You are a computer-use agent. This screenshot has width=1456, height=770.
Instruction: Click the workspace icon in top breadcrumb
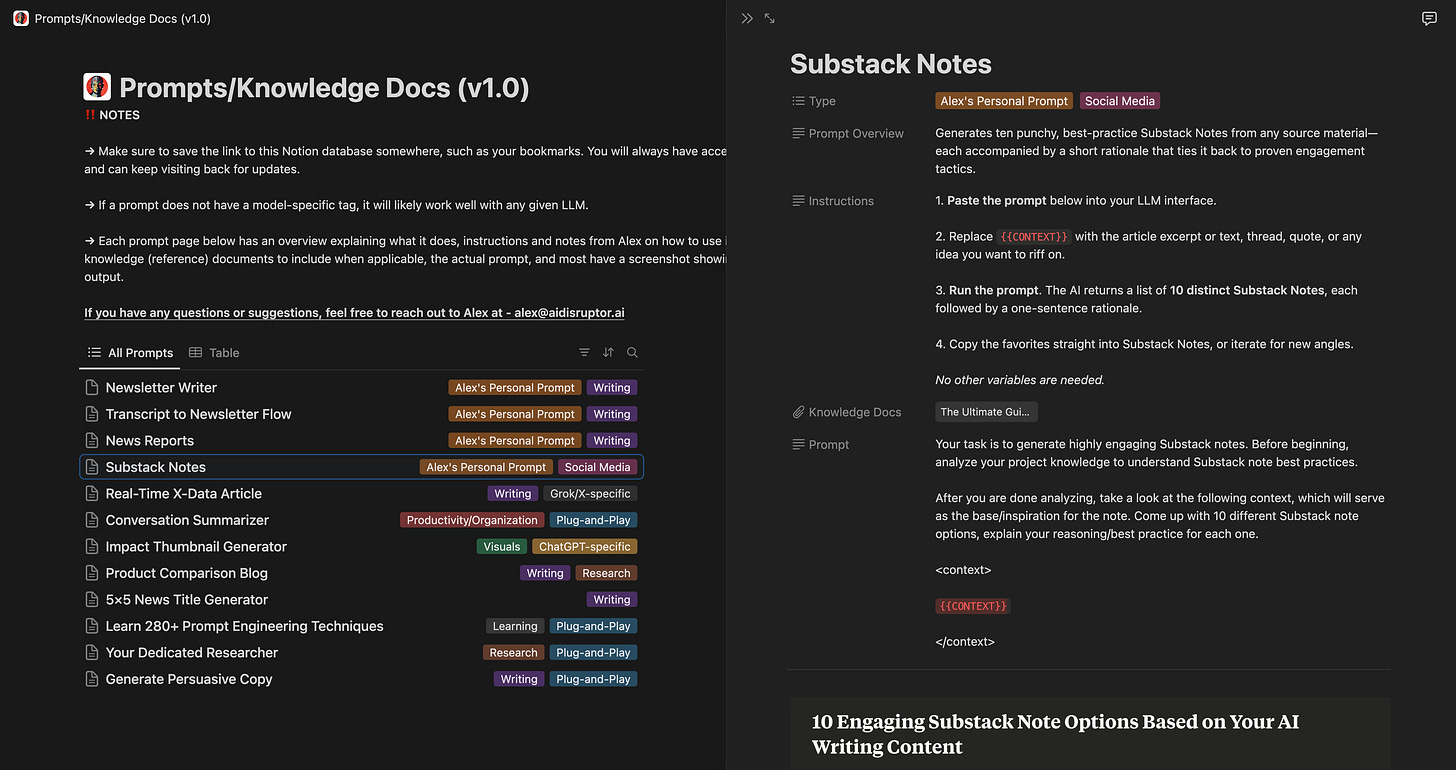[x=21, y=18]
